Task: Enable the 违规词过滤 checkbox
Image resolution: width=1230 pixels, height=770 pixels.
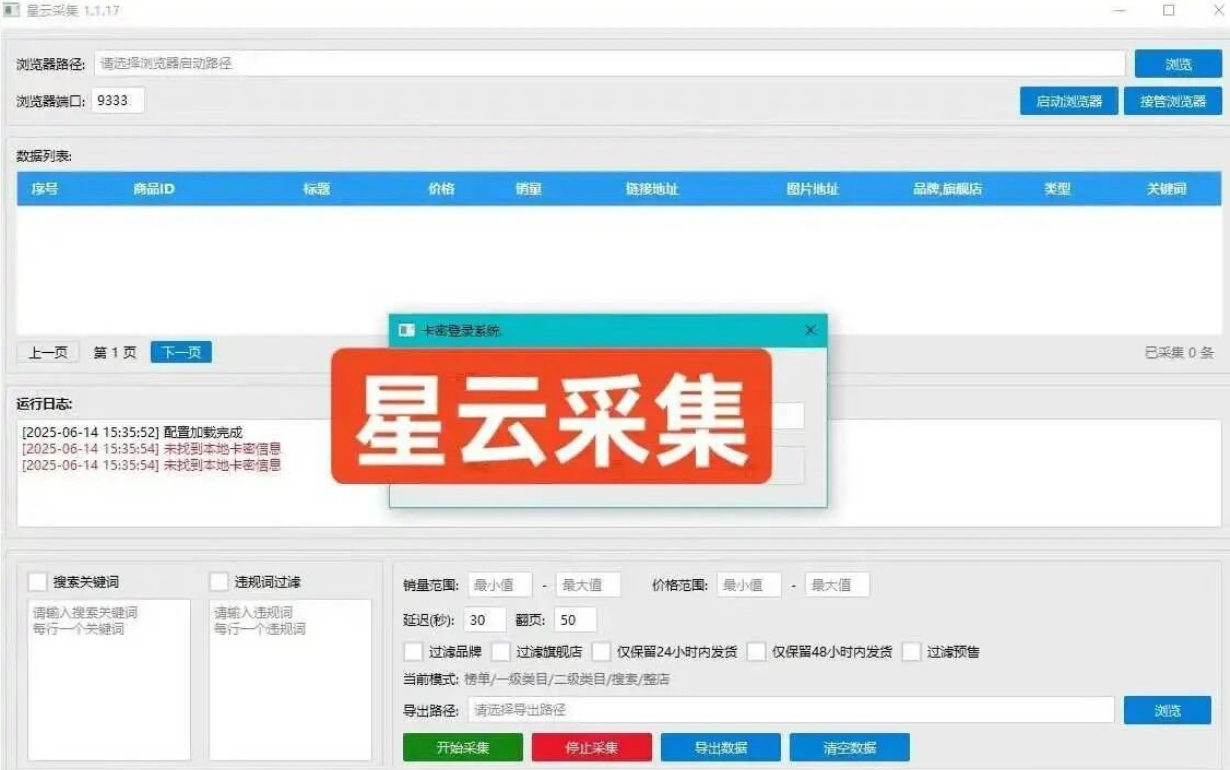Action: coord(217,580)
